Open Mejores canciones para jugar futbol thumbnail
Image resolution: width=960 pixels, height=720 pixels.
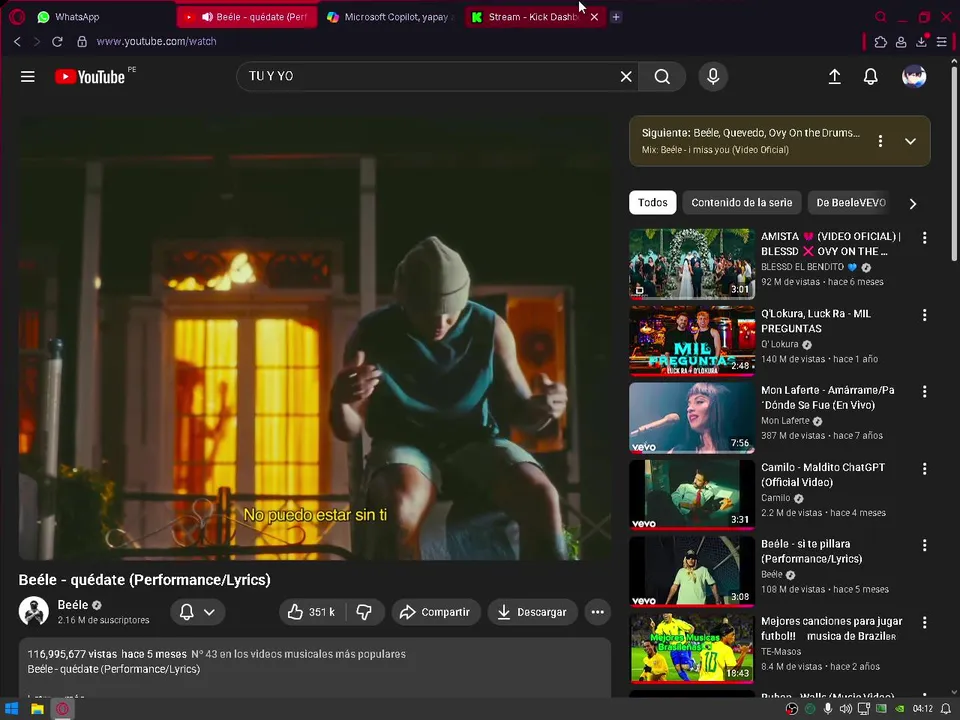(692, 648)
